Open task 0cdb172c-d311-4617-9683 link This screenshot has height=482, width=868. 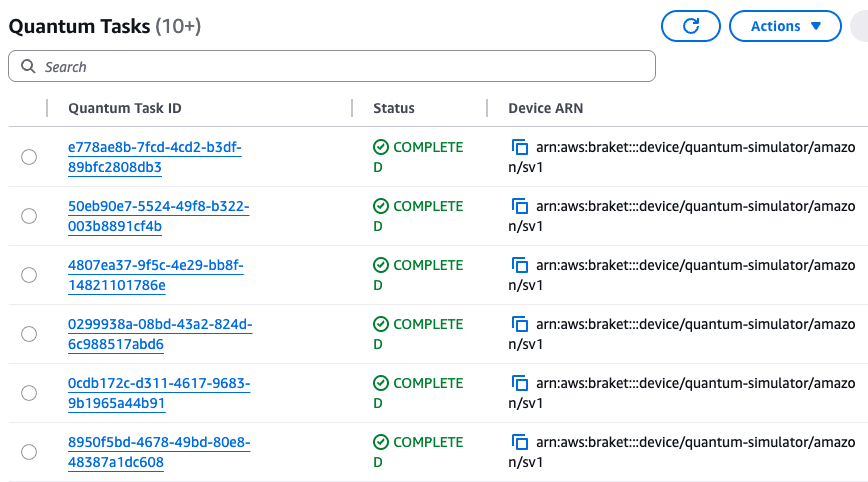[159, 393]
